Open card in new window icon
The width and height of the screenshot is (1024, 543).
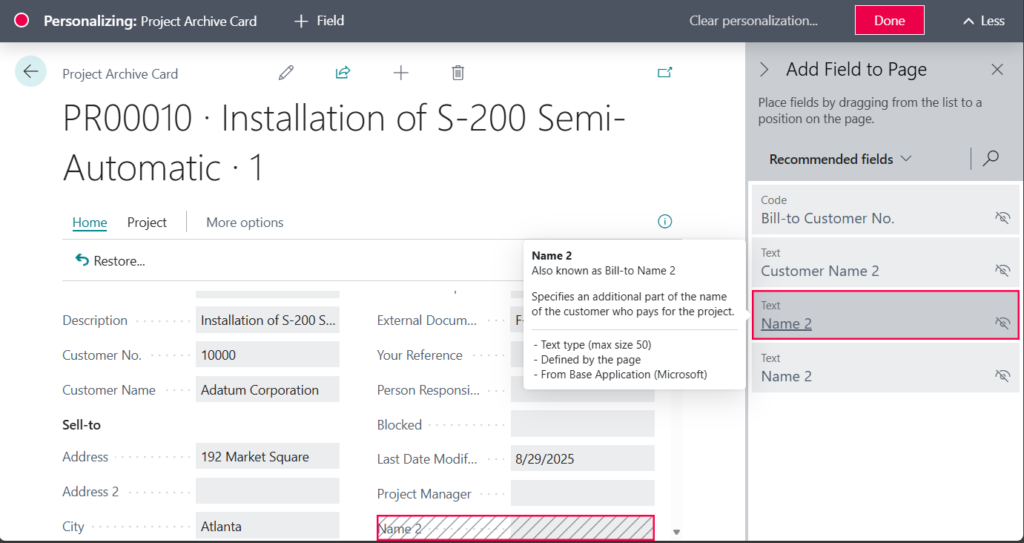coord(665,72)
